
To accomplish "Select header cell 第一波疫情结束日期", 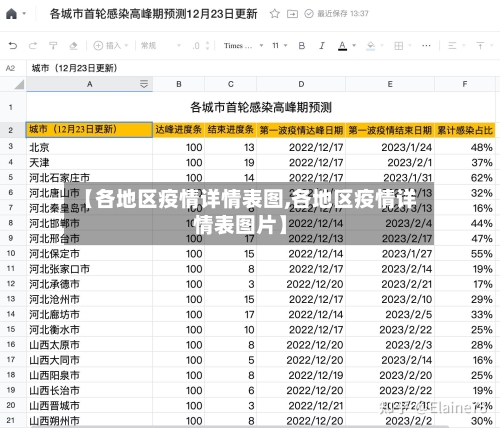I will pyautogui.click(x=390, y=130).
